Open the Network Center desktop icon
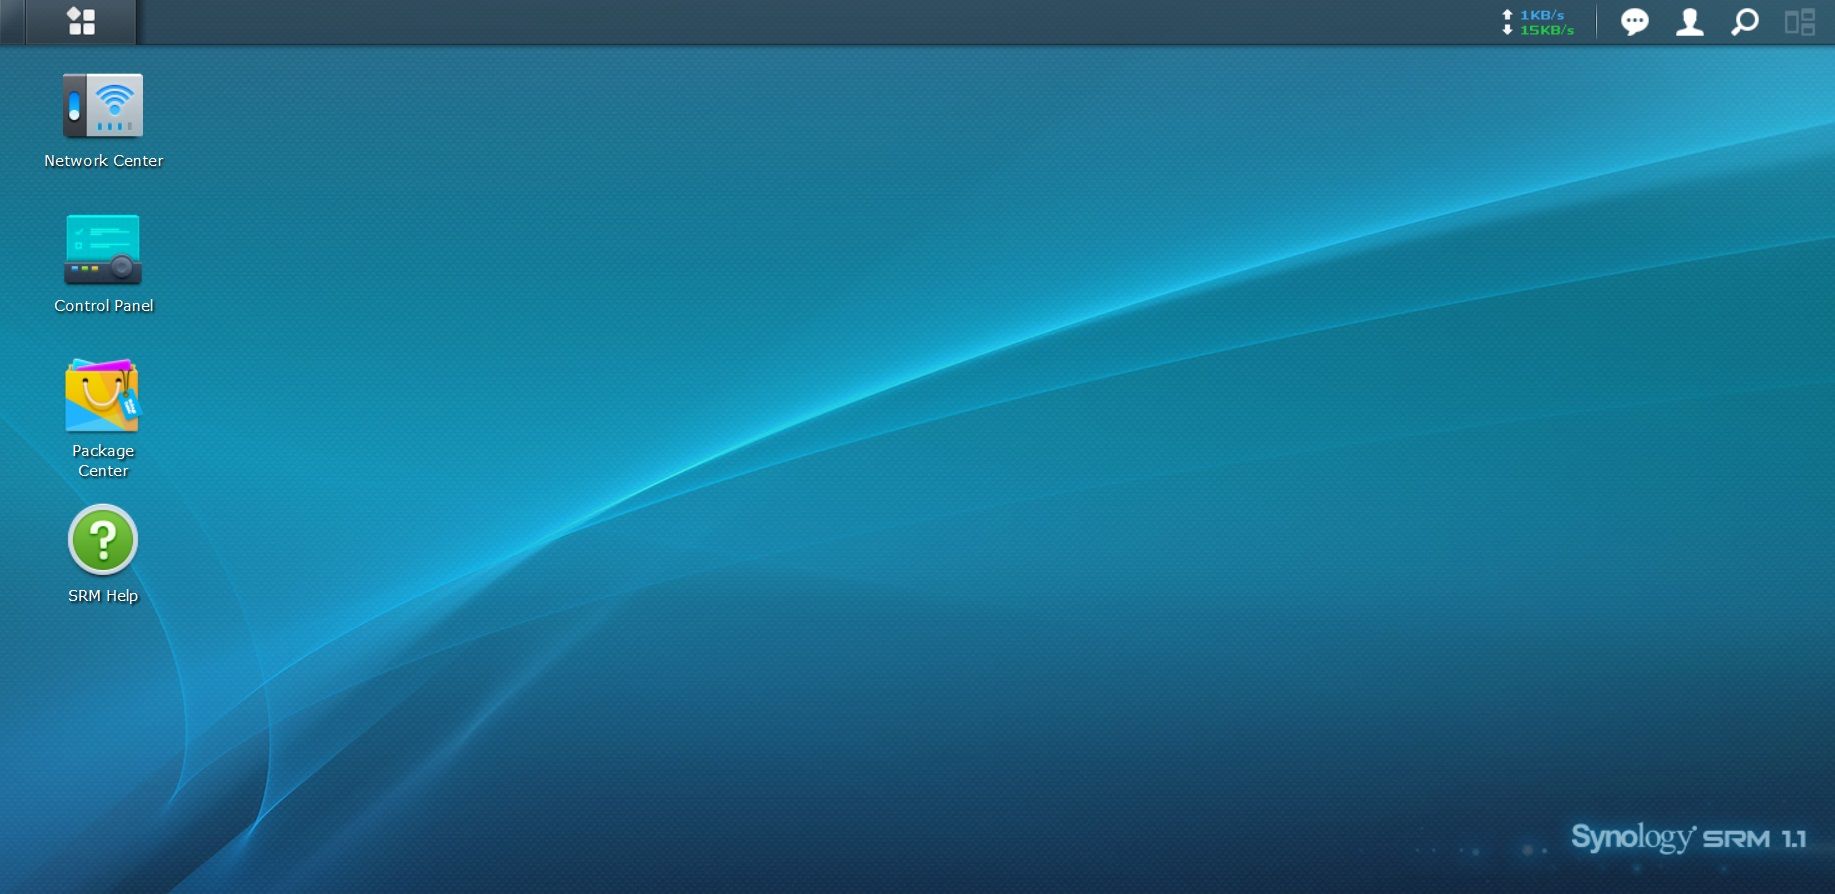The image size is (1835, 894). pos(103,106)
